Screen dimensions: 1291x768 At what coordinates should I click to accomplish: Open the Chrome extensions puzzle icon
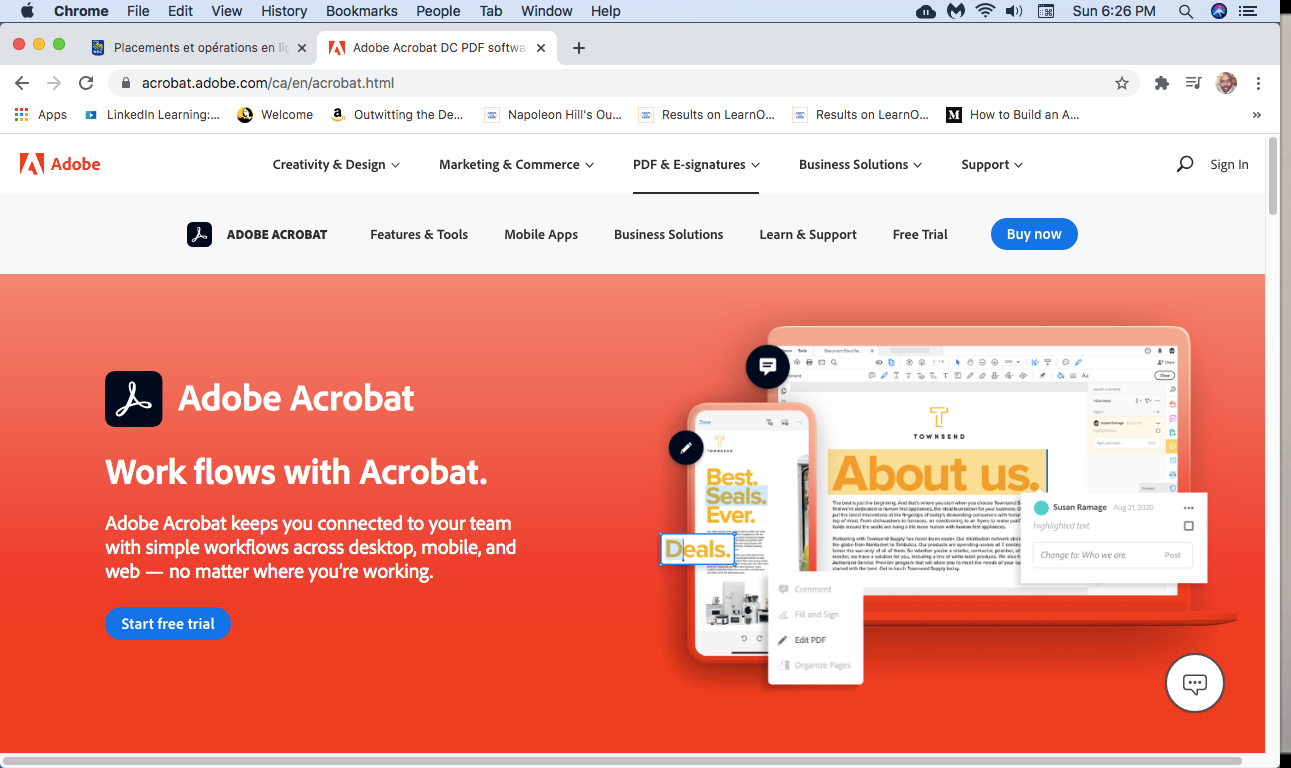tap(1162, 83)
